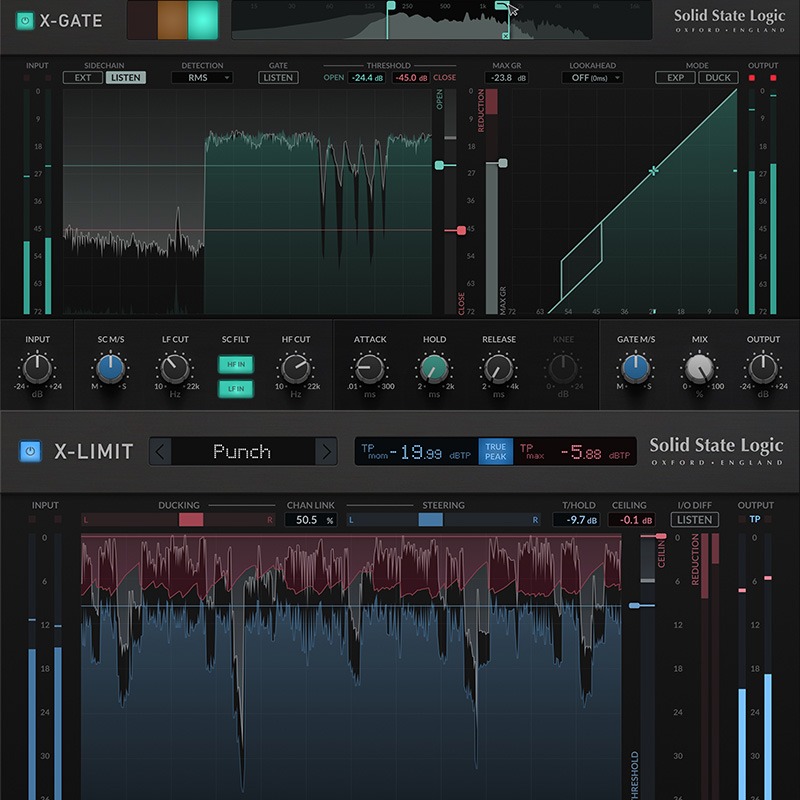
Task: Toggle the GATE LISTEN button
Action: point(278,78)
